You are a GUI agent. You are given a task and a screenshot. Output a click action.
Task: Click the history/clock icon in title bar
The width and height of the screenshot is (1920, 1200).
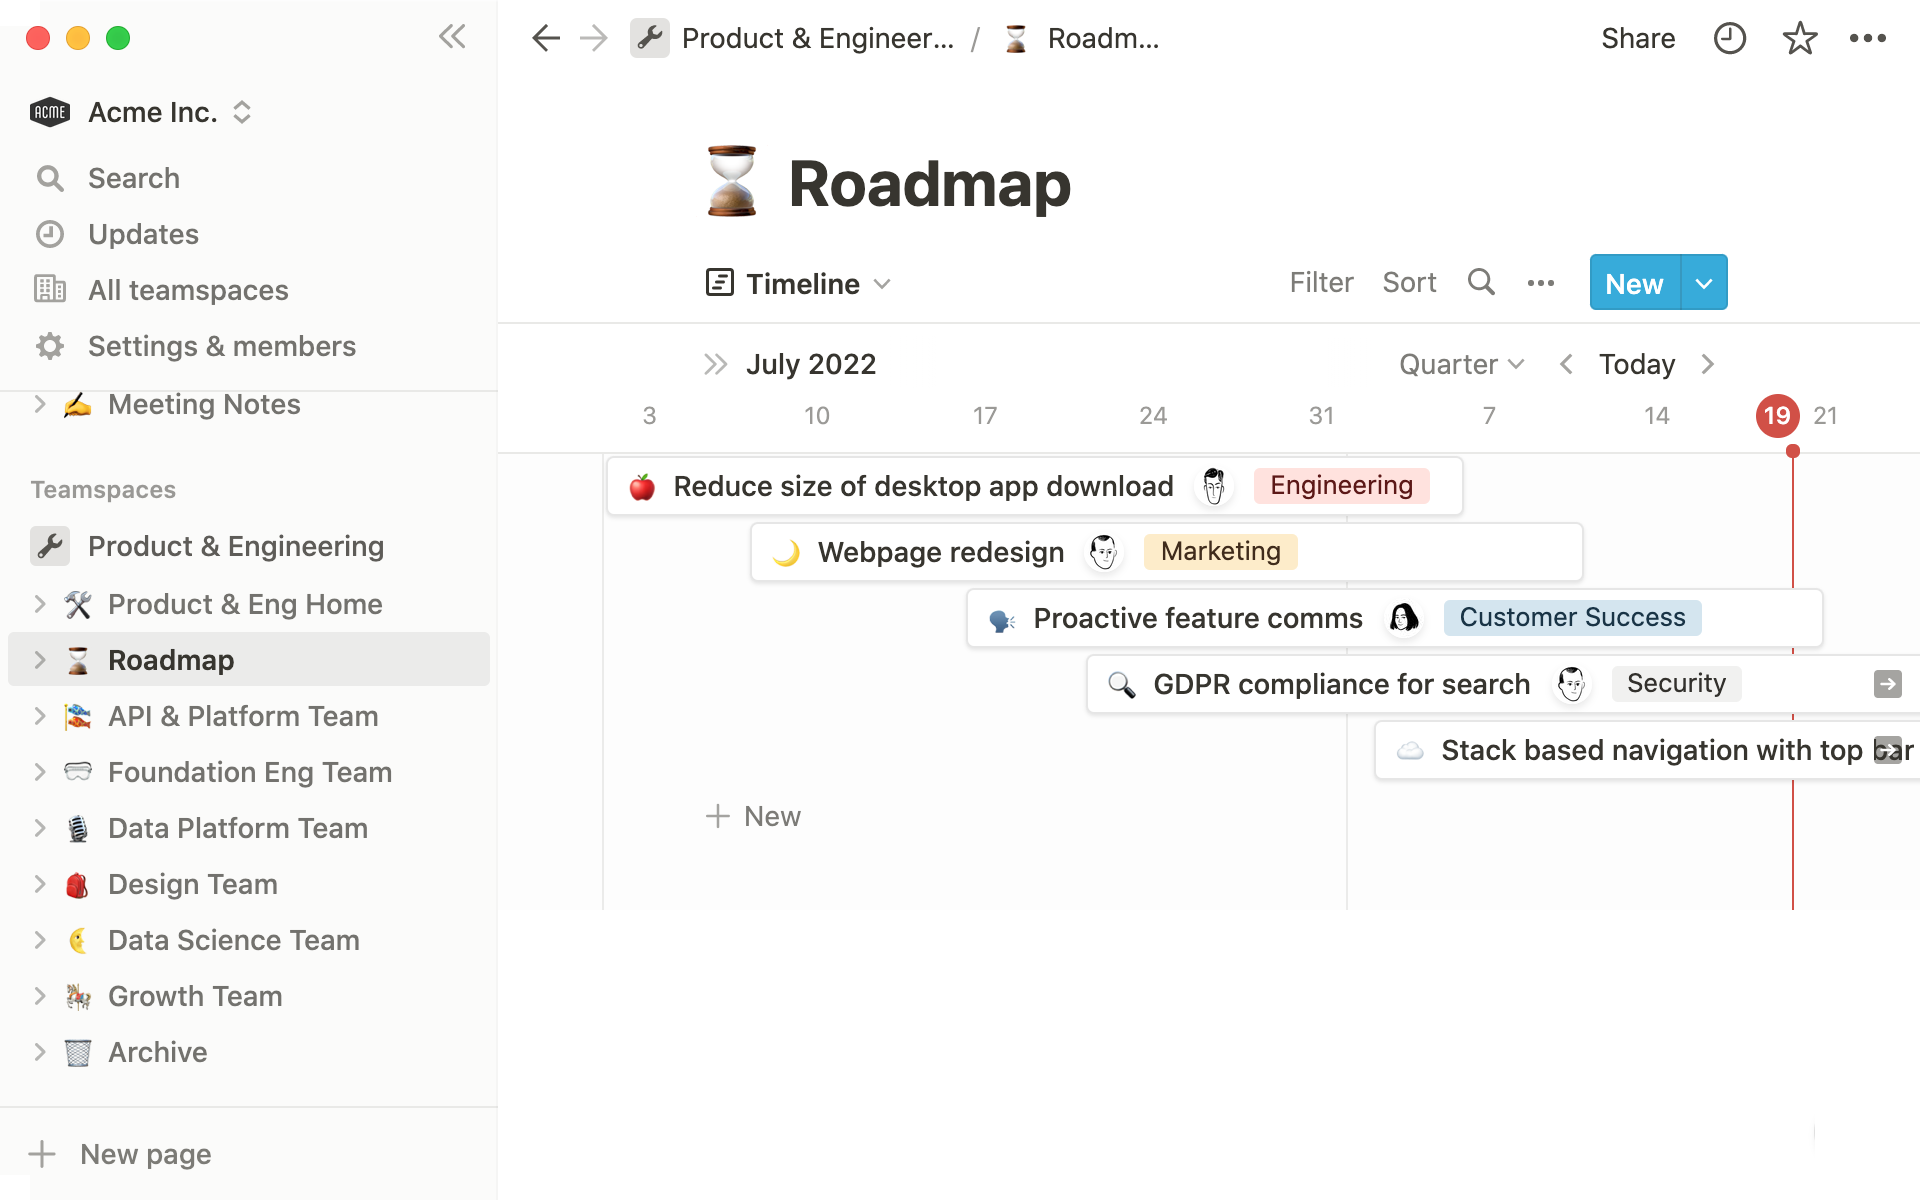1731,39
